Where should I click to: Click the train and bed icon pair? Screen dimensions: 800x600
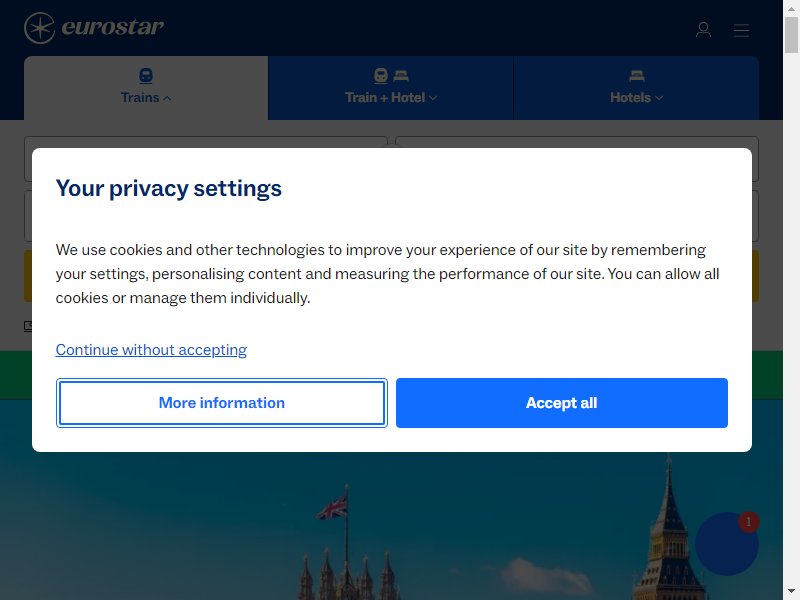pyautogui.click(x=391, y=76)
